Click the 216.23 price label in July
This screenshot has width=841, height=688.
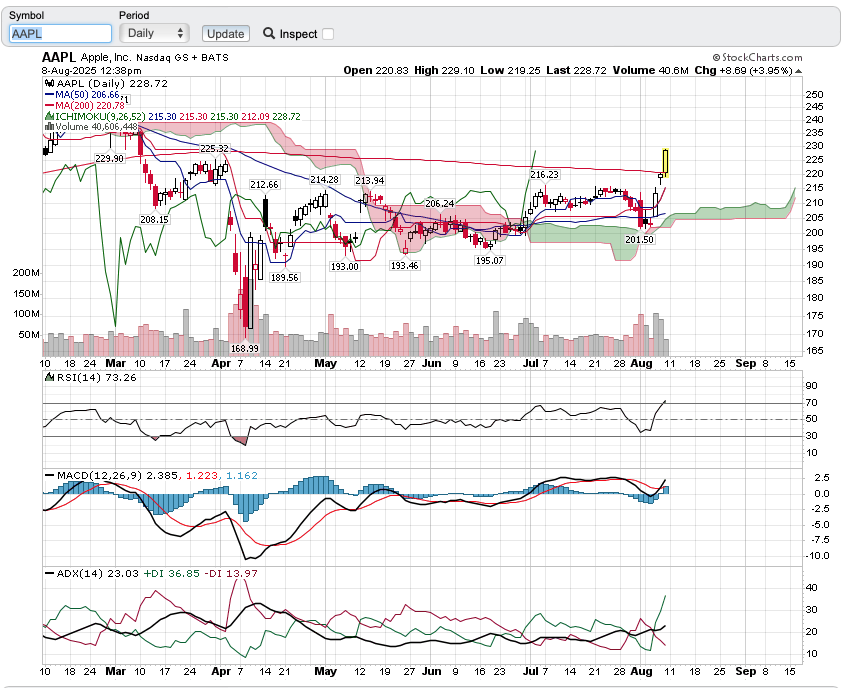click(544, 174)
